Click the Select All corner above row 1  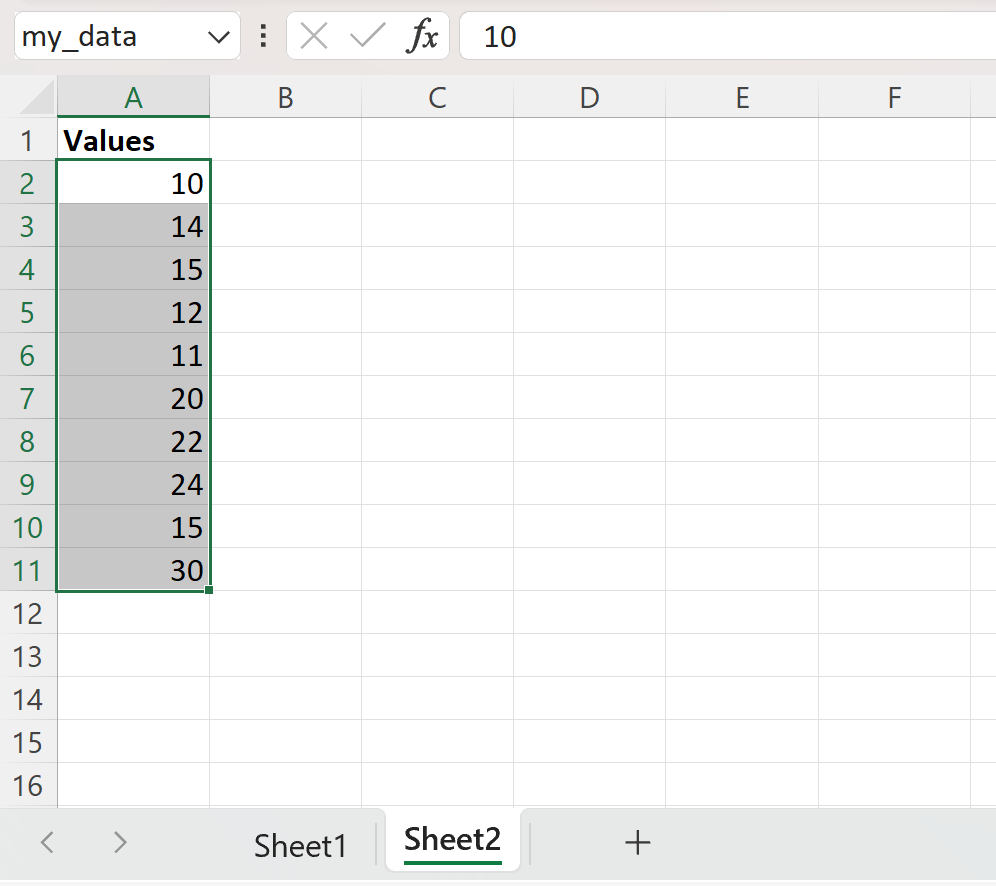pyautogui.click(x=29, y=97)
